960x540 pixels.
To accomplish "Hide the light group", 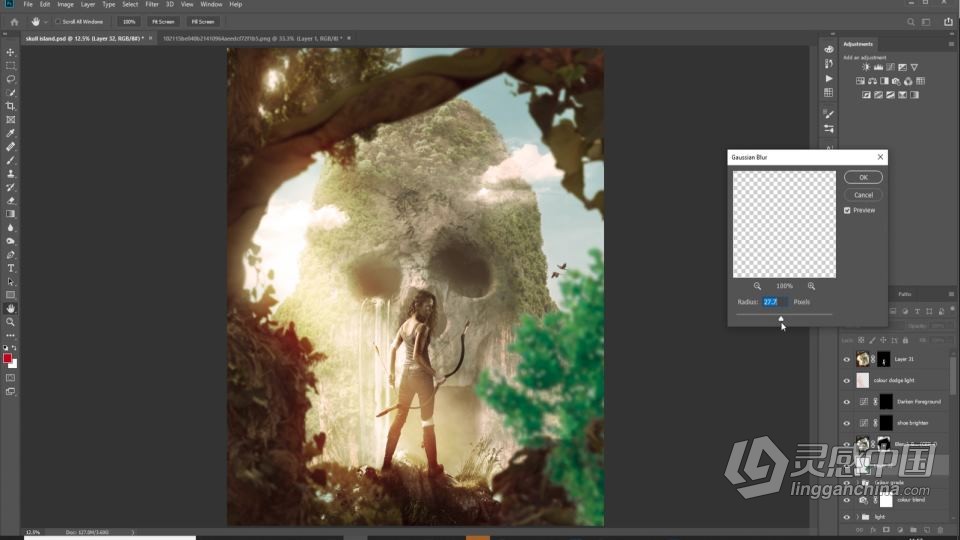I will (847, 517).
